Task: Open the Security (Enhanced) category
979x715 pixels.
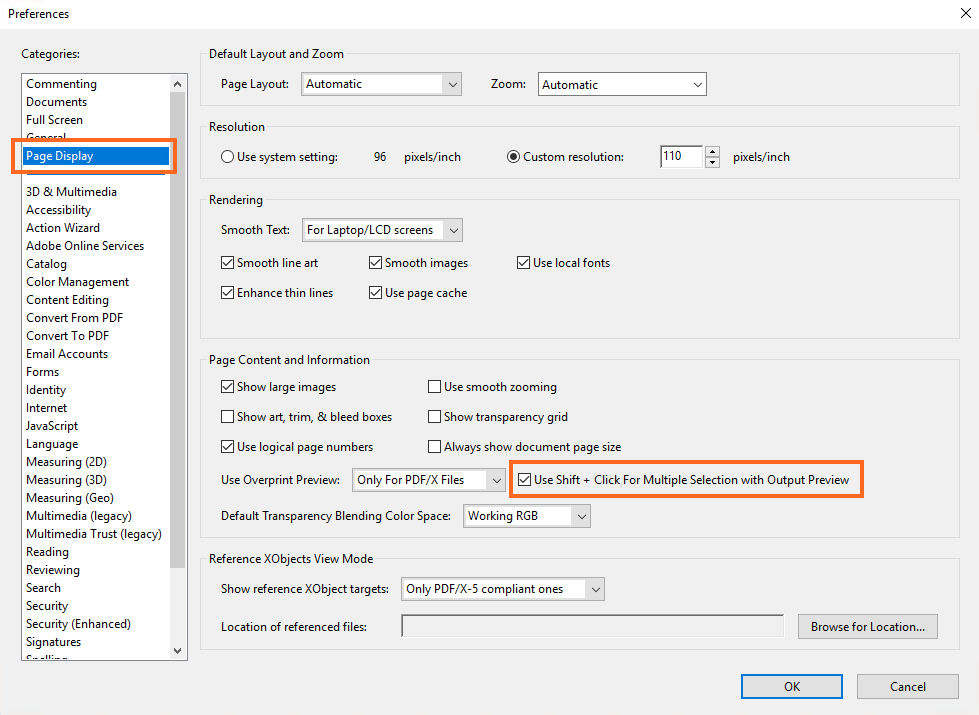Action: point(78,623)
